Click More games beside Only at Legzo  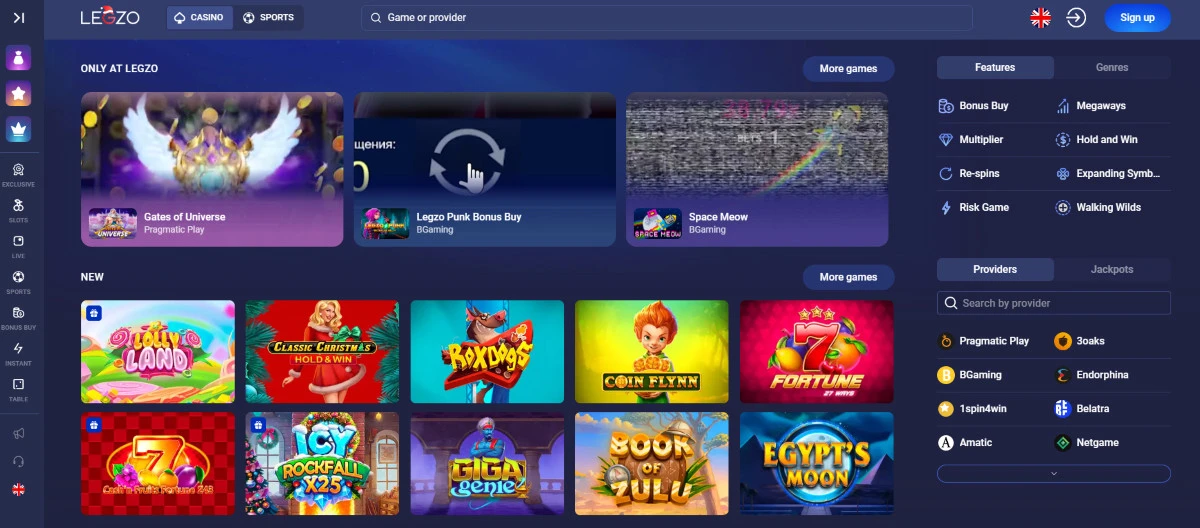848,69
